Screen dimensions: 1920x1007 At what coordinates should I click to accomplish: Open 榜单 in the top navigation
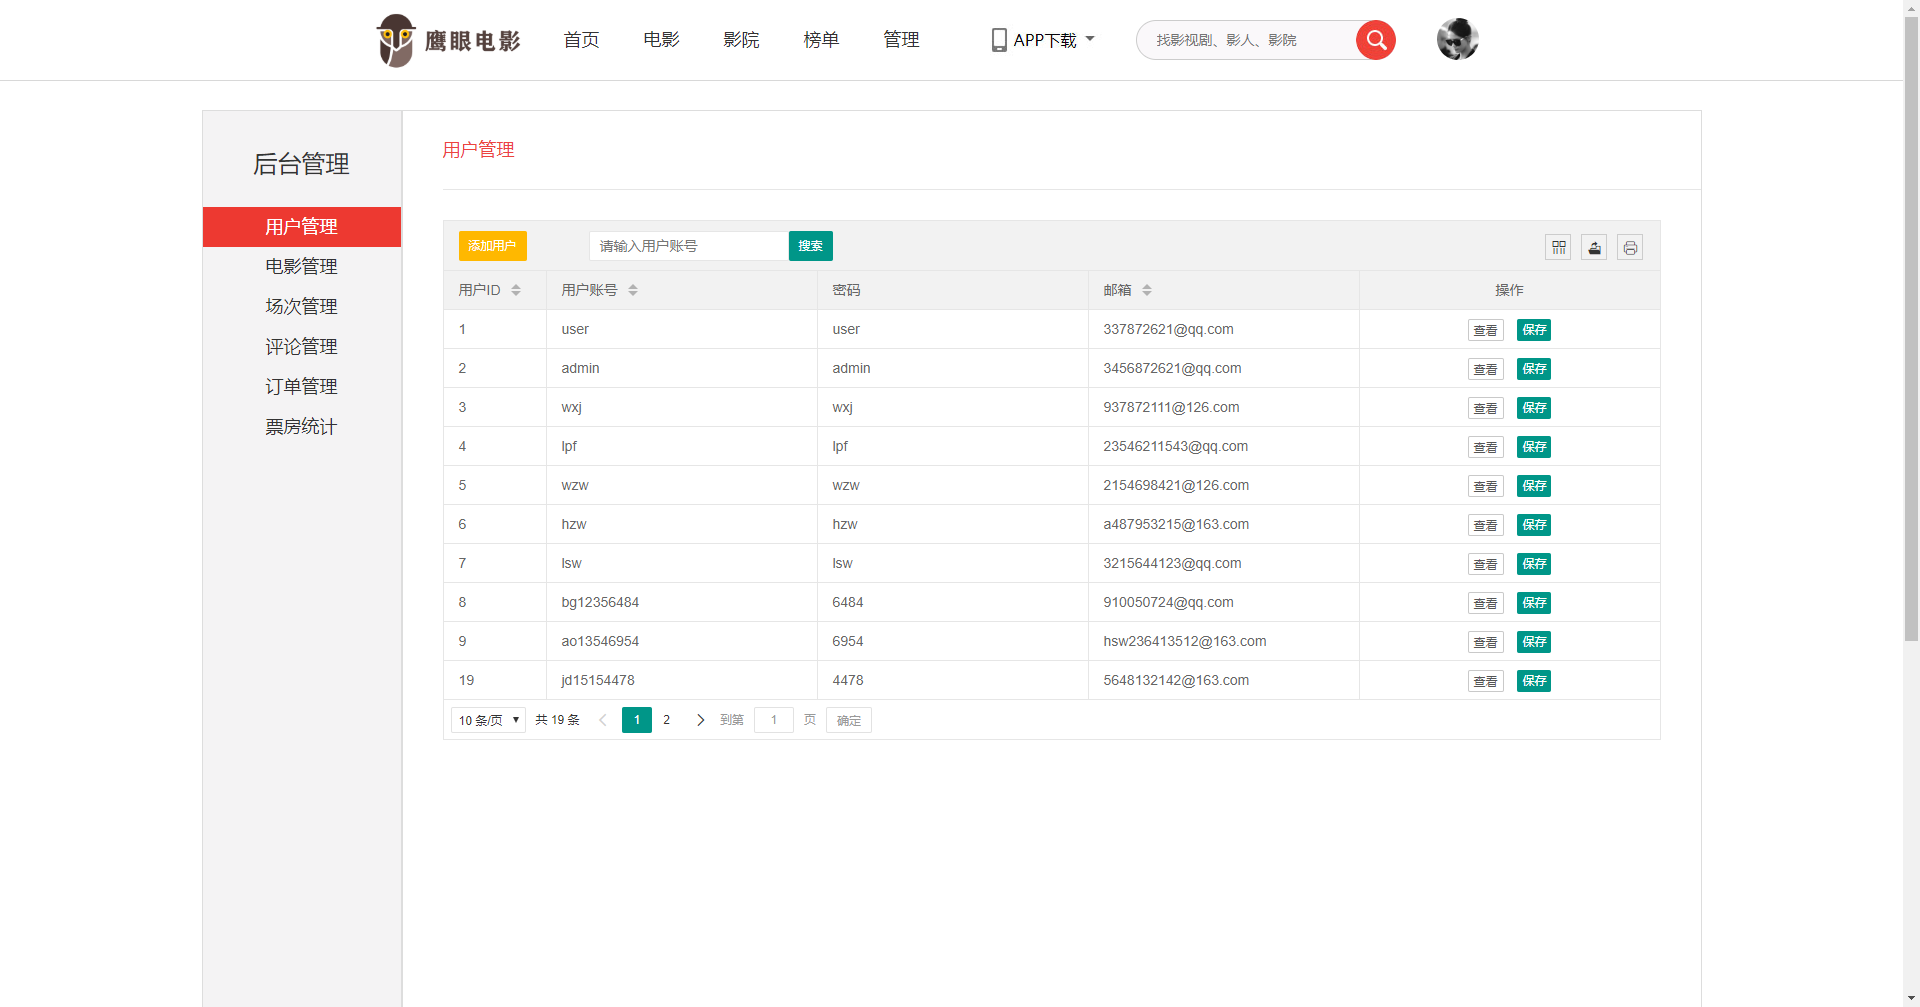821,40
